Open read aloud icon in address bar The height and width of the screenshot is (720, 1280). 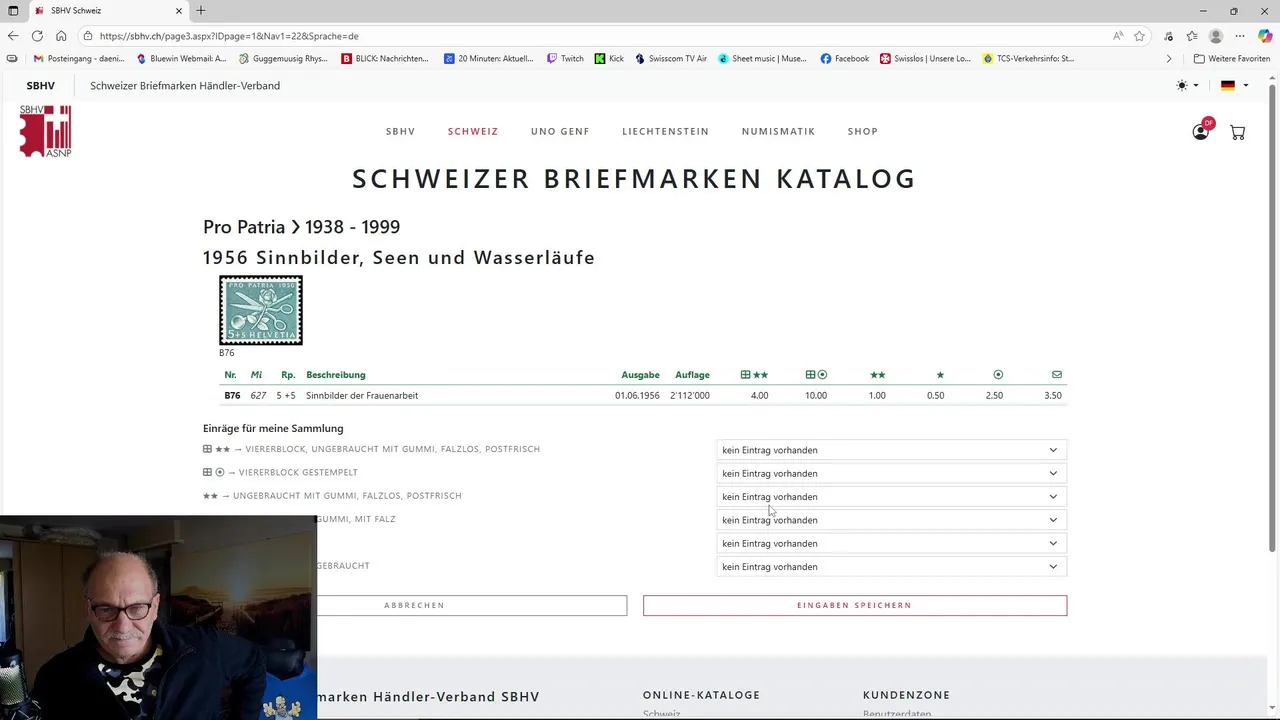pyautogui.click(x=1118, y=36)
